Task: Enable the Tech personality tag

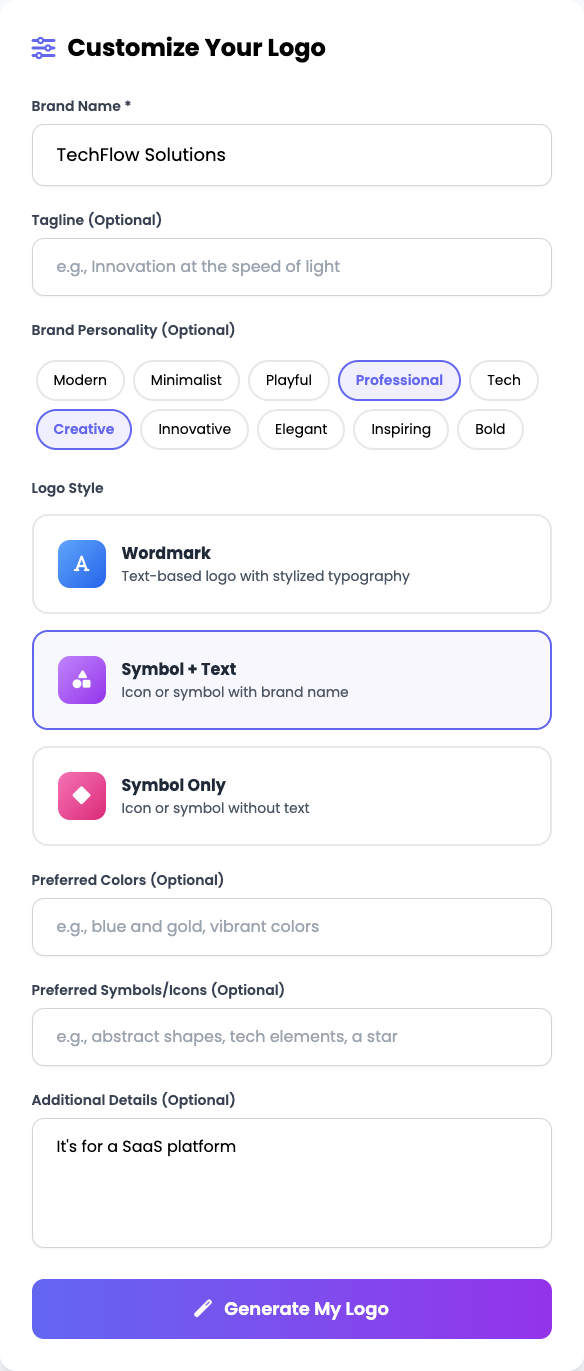Action: click(503, 380)
